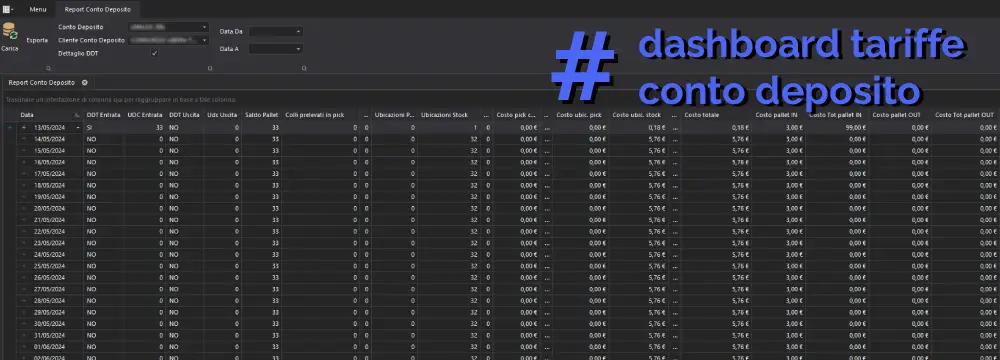Select the '99,00 €' cell in Costo Tot pallet IN

pyautogui.click(x=837, y=128)
